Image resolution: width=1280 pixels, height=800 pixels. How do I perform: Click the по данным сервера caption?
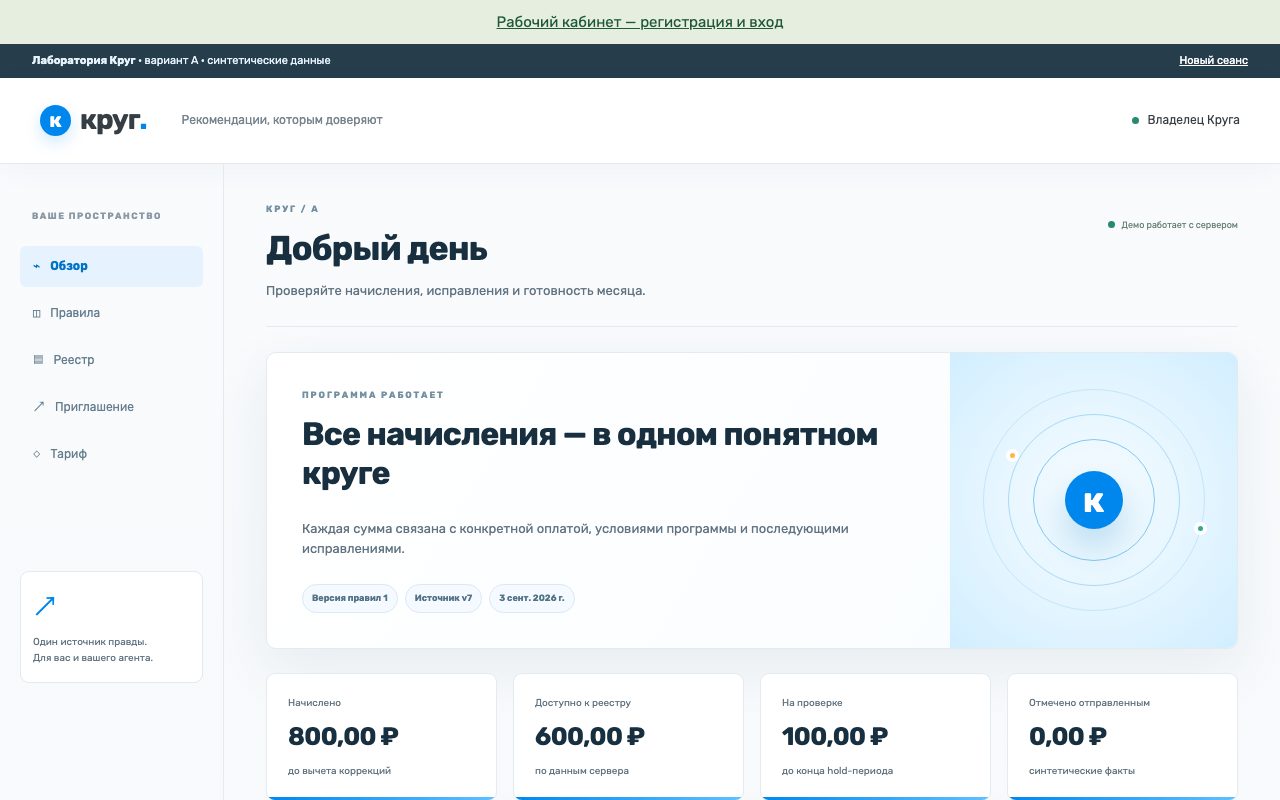point(582,771)
